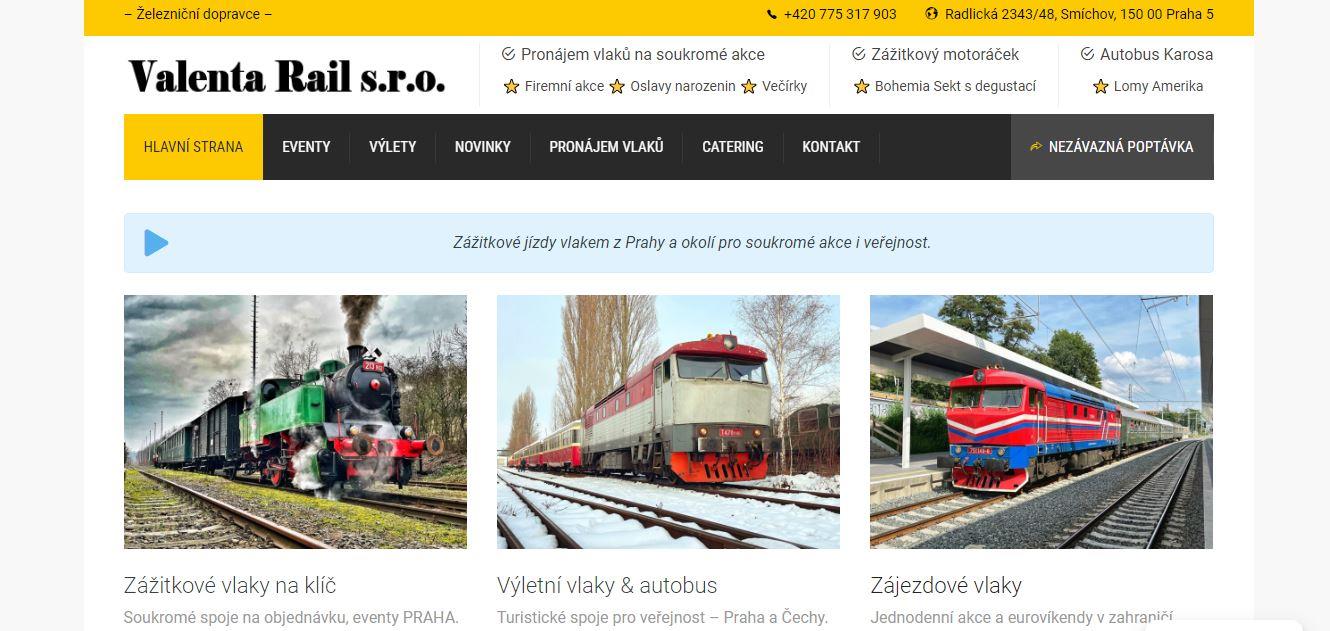The image size is (1330, 631).
Task: Click the blue play arrow icon in banner
Action: pos(156,243)
